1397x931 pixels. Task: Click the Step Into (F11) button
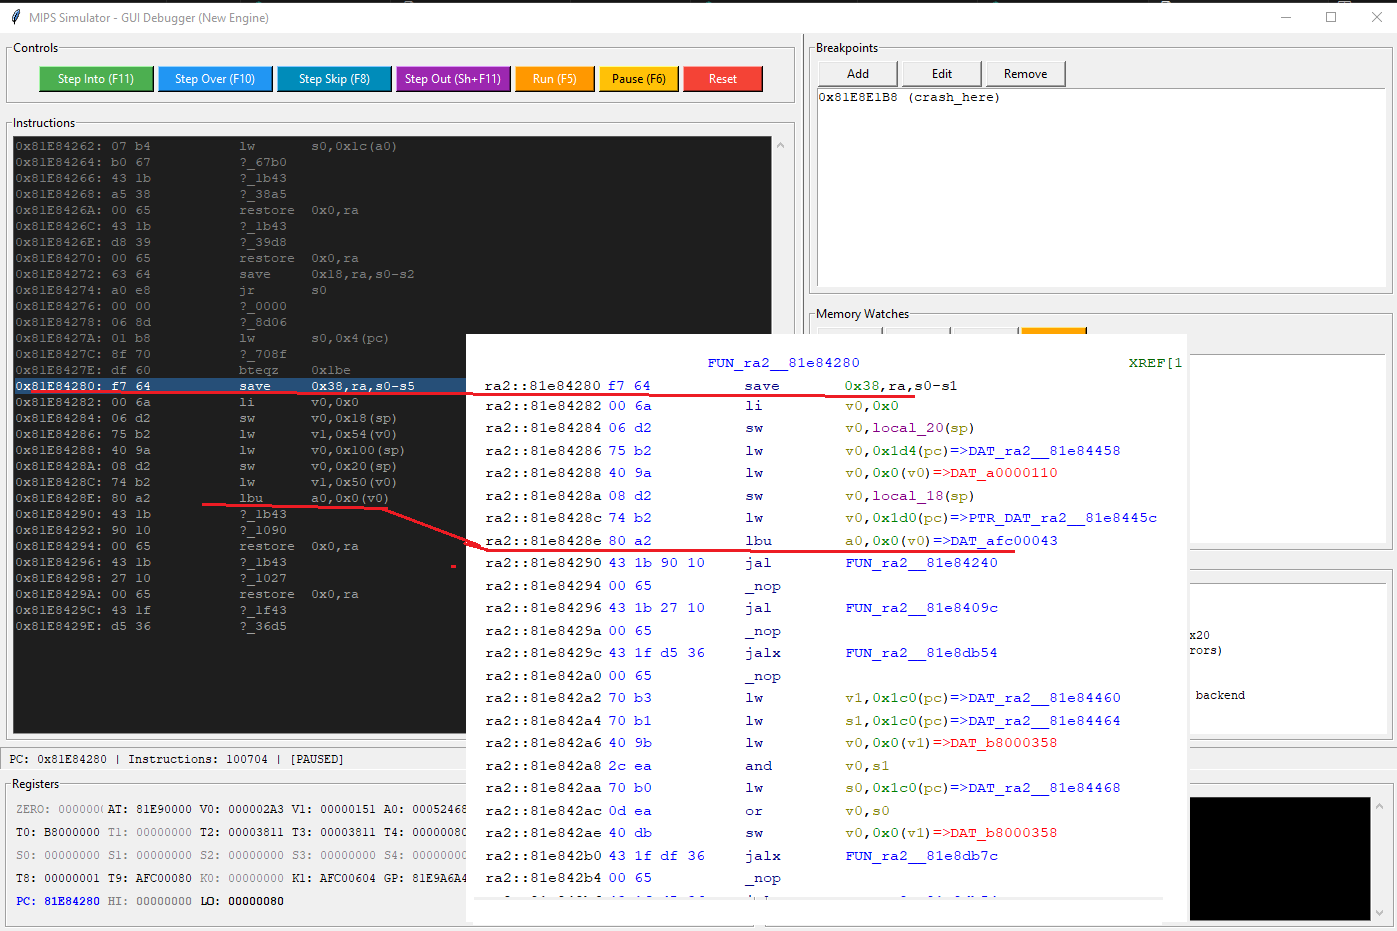coord(96,79)
